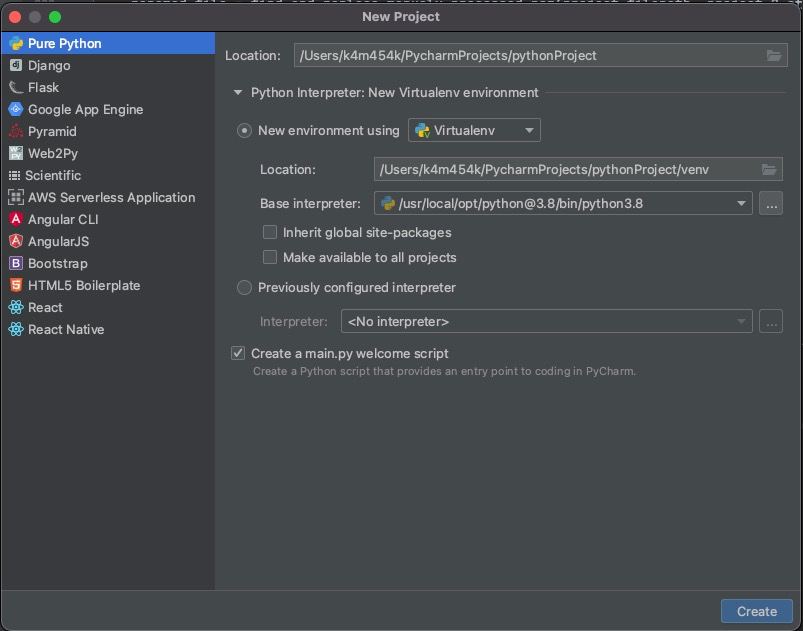Click the ellipsis button beside Base interpreter
This screenshot has width=803, height=631.
771,203
